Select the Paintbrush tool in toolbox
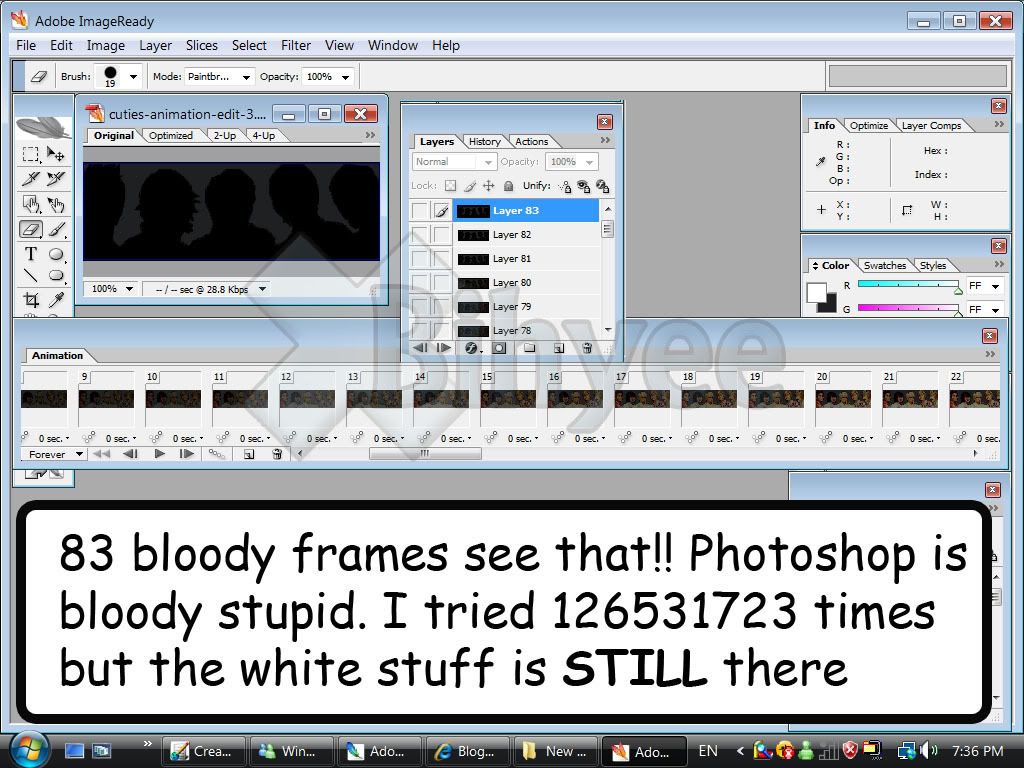 56,229
